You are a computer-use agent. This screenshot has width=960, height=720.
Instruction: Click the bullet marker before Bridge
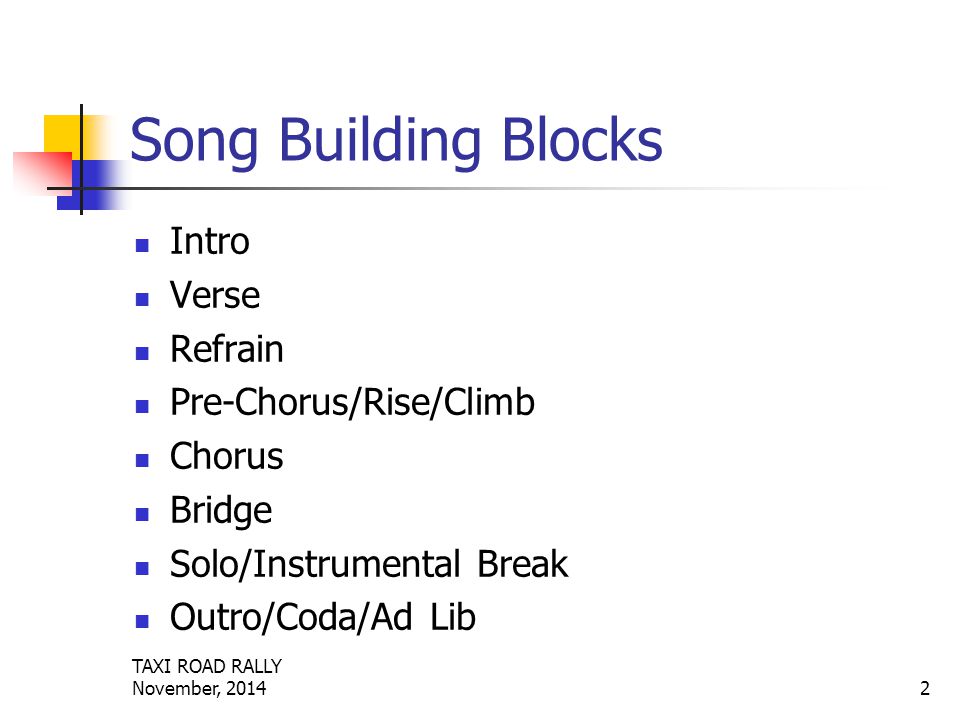point(142,514)
